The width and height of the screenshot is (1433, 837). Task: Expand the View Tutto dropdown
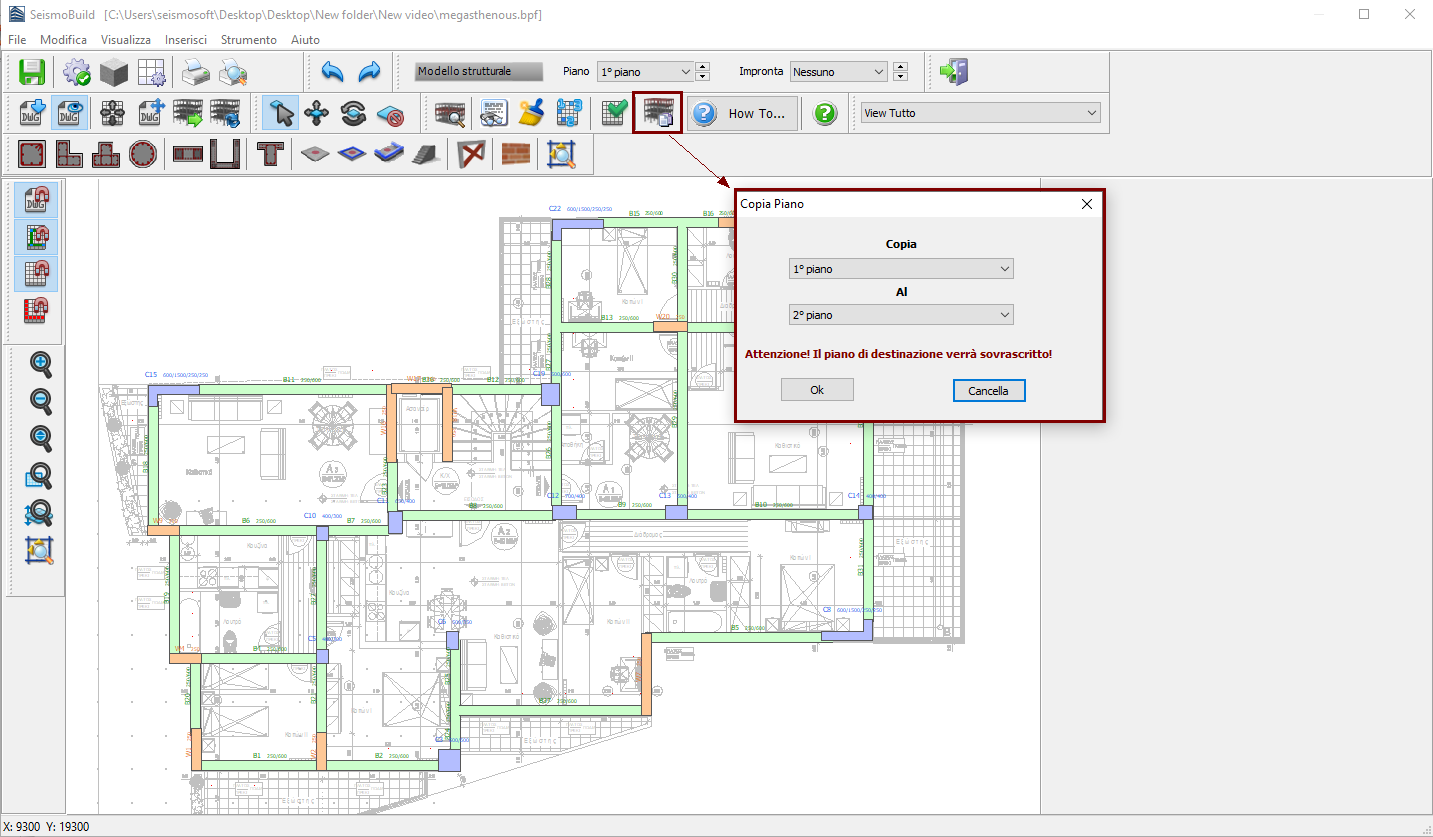coord(980,113)
